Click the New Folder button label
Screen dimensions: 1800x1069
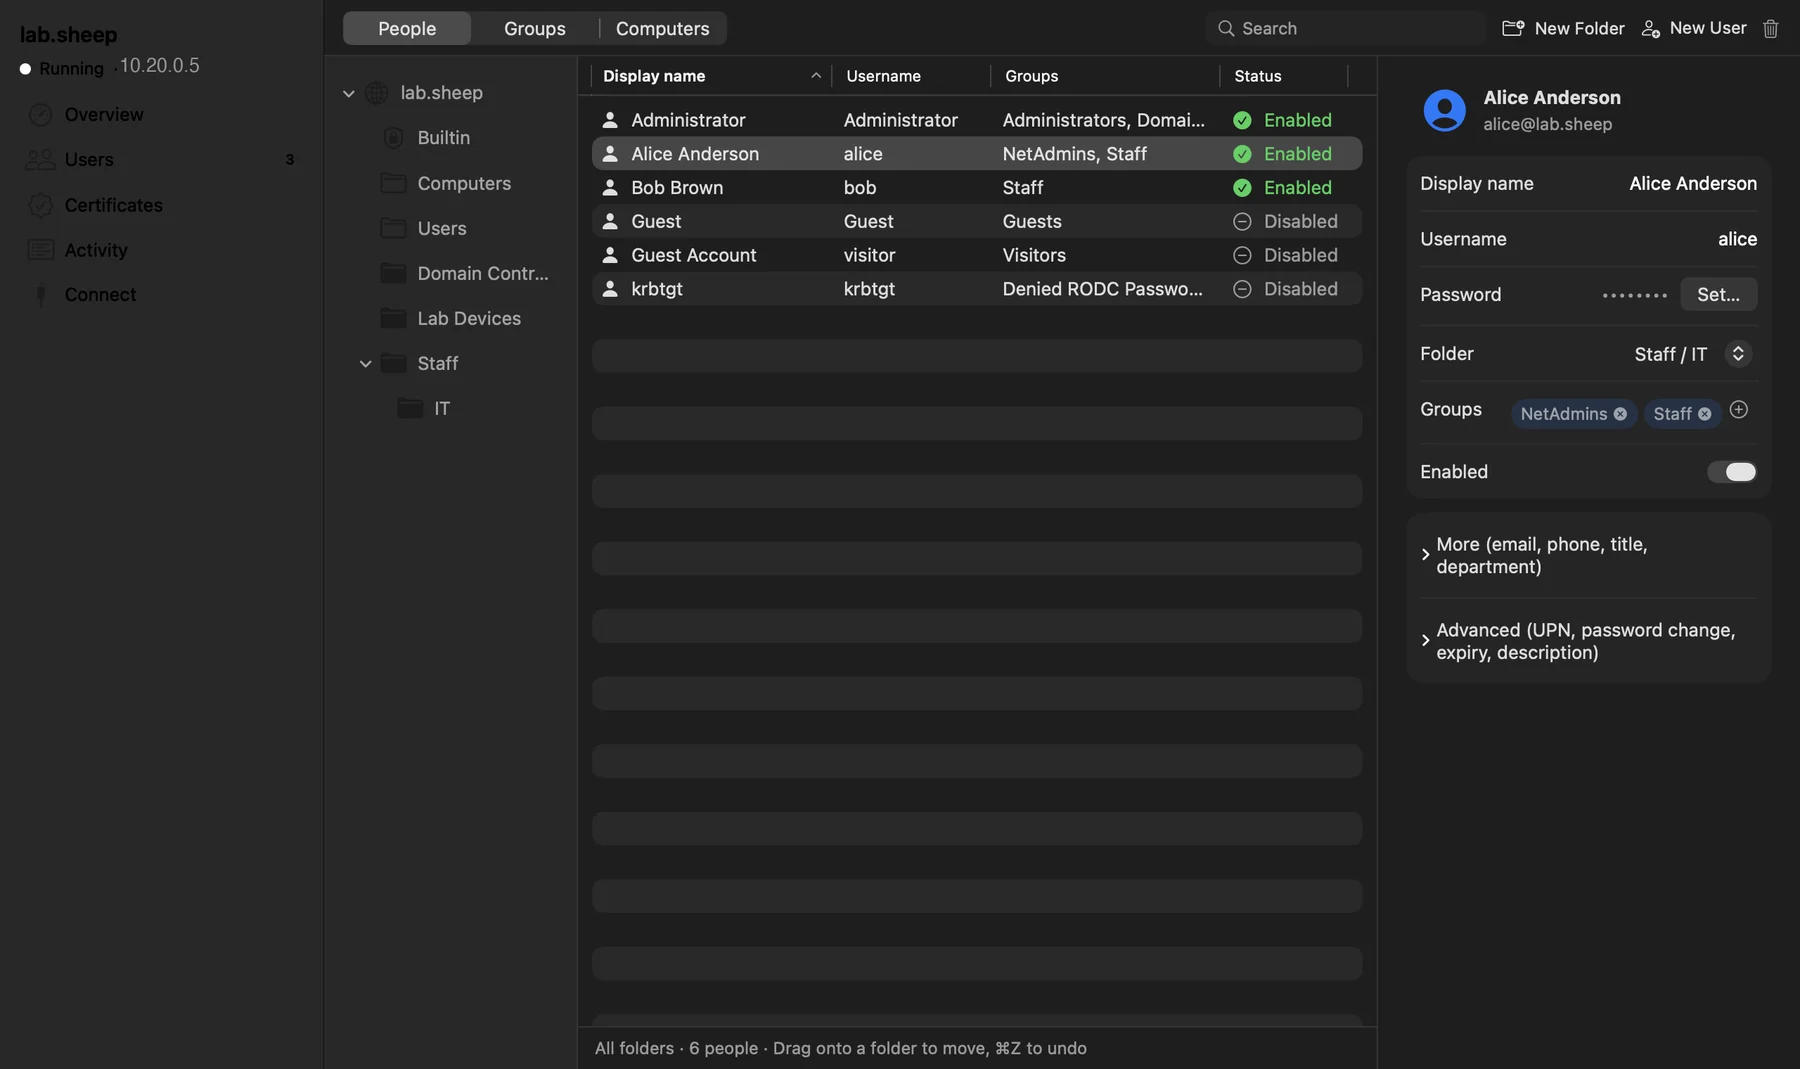click(x=1579, y=29)
